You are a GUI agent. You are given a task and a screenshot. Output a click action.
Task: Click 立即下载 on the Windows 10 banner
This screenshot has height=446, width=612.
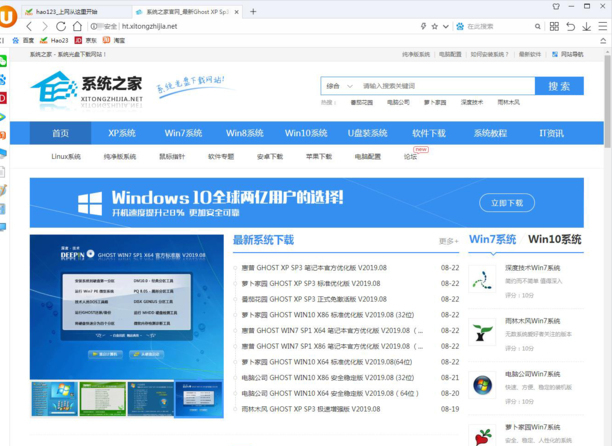pyautogui.click(x=507, y=203)
